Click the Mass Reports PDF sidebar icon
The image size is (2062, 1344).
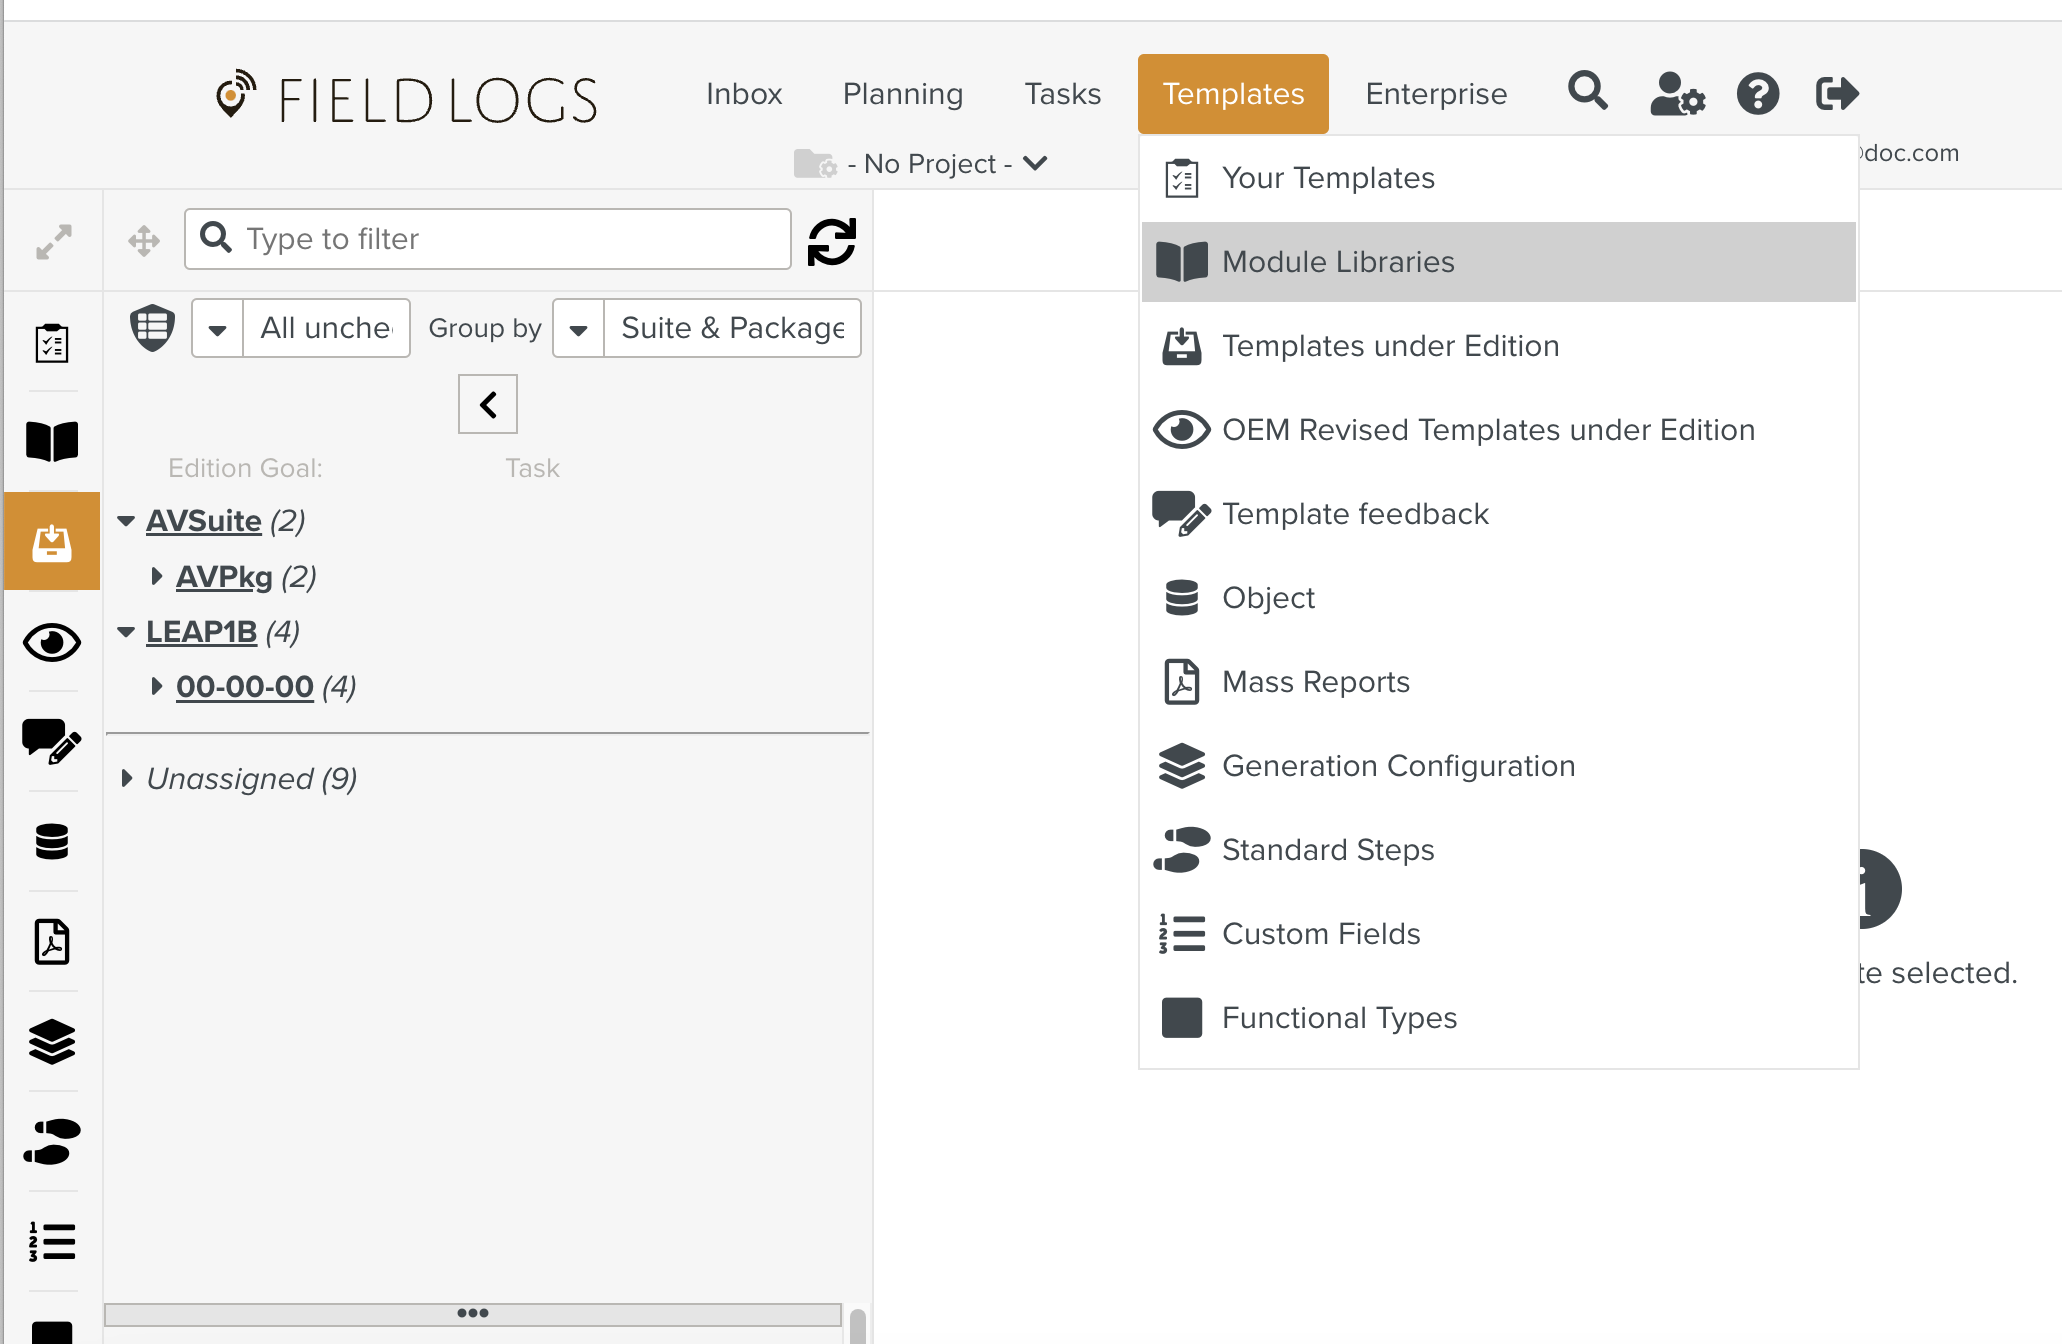(x=52, y=941)
